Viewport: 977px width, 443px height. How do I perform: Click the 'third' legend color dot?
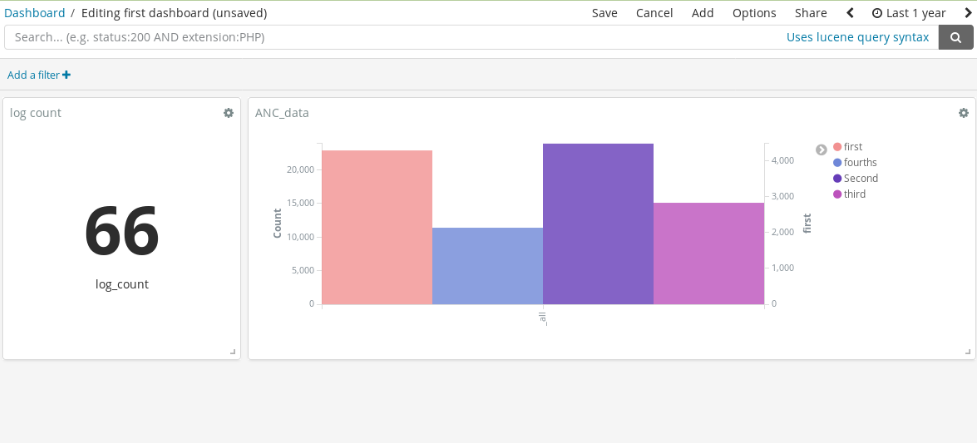pos(837,194)
